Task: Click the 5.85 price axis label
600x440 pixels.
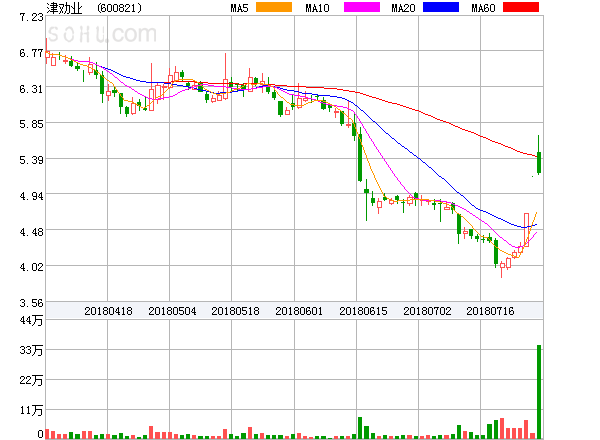Action: click(x=31, y=124)
